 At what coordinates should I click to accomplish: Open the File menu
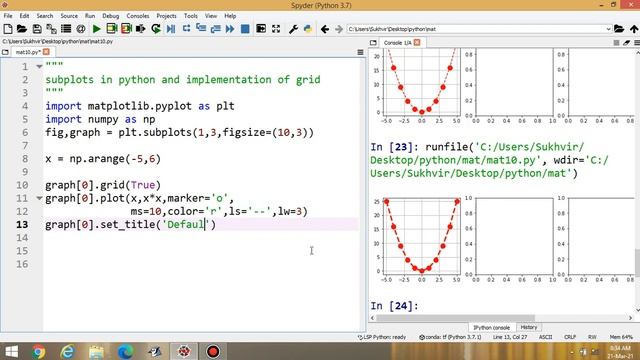[x=8, y=16]
